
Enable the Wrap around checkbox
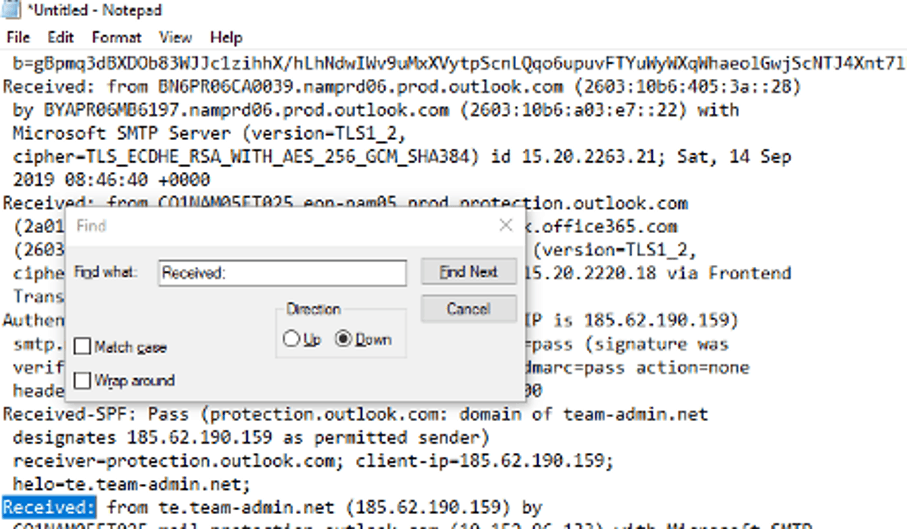tap(83, 380)
